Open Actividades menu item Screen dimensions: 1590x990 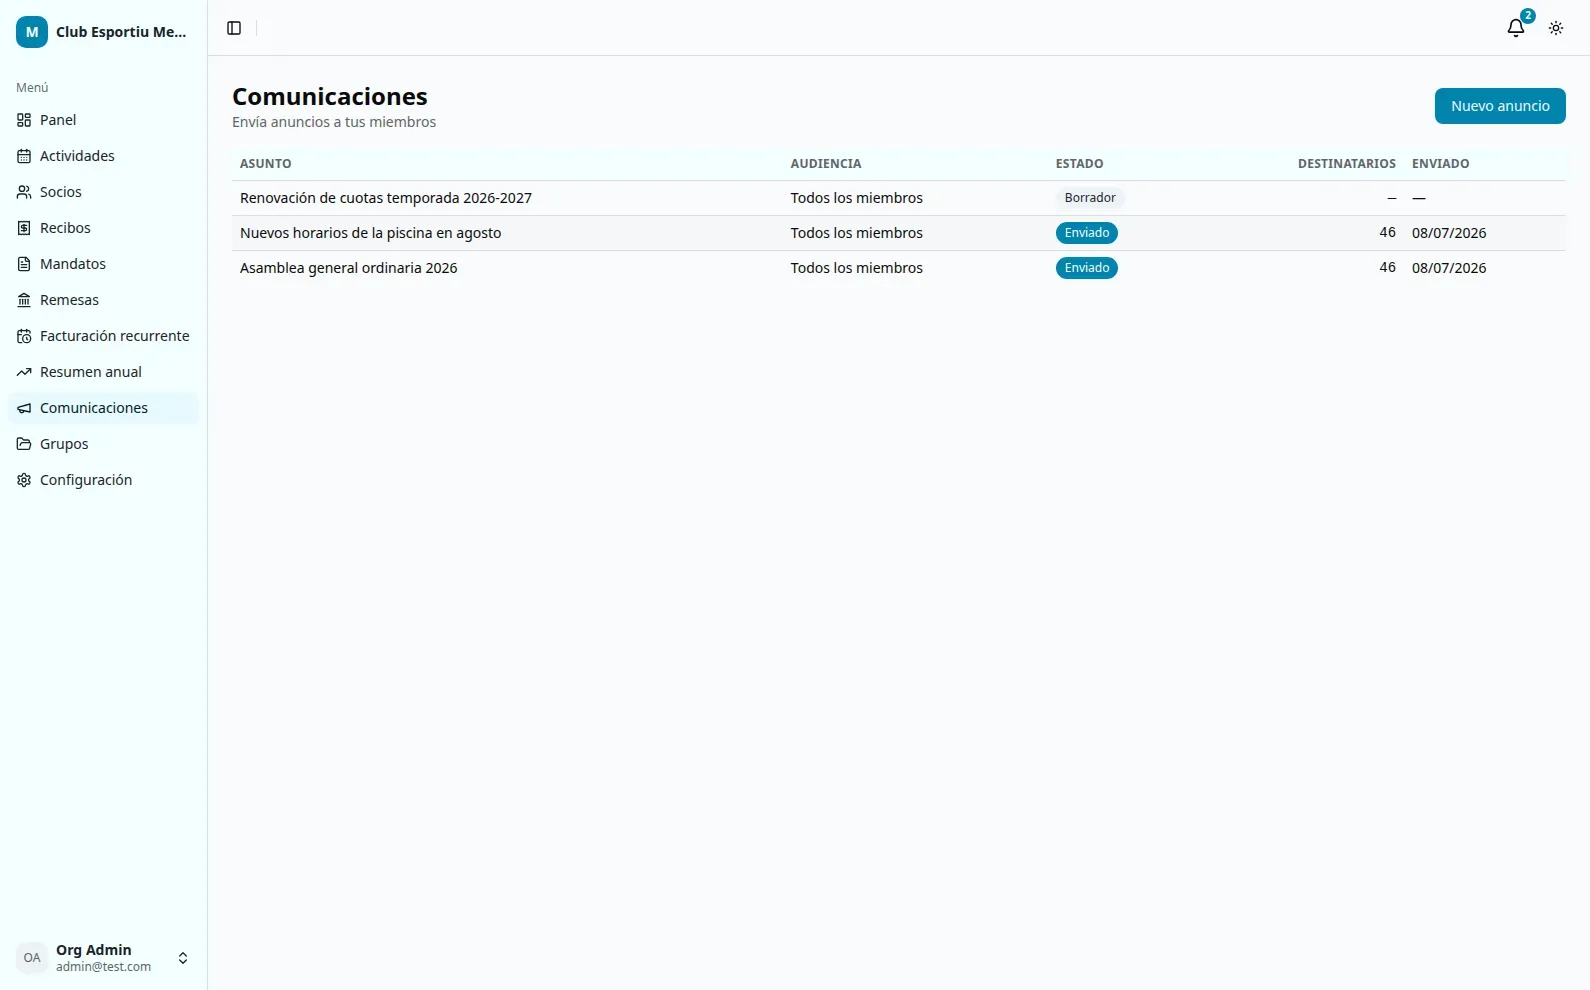[x=104, y=156]
